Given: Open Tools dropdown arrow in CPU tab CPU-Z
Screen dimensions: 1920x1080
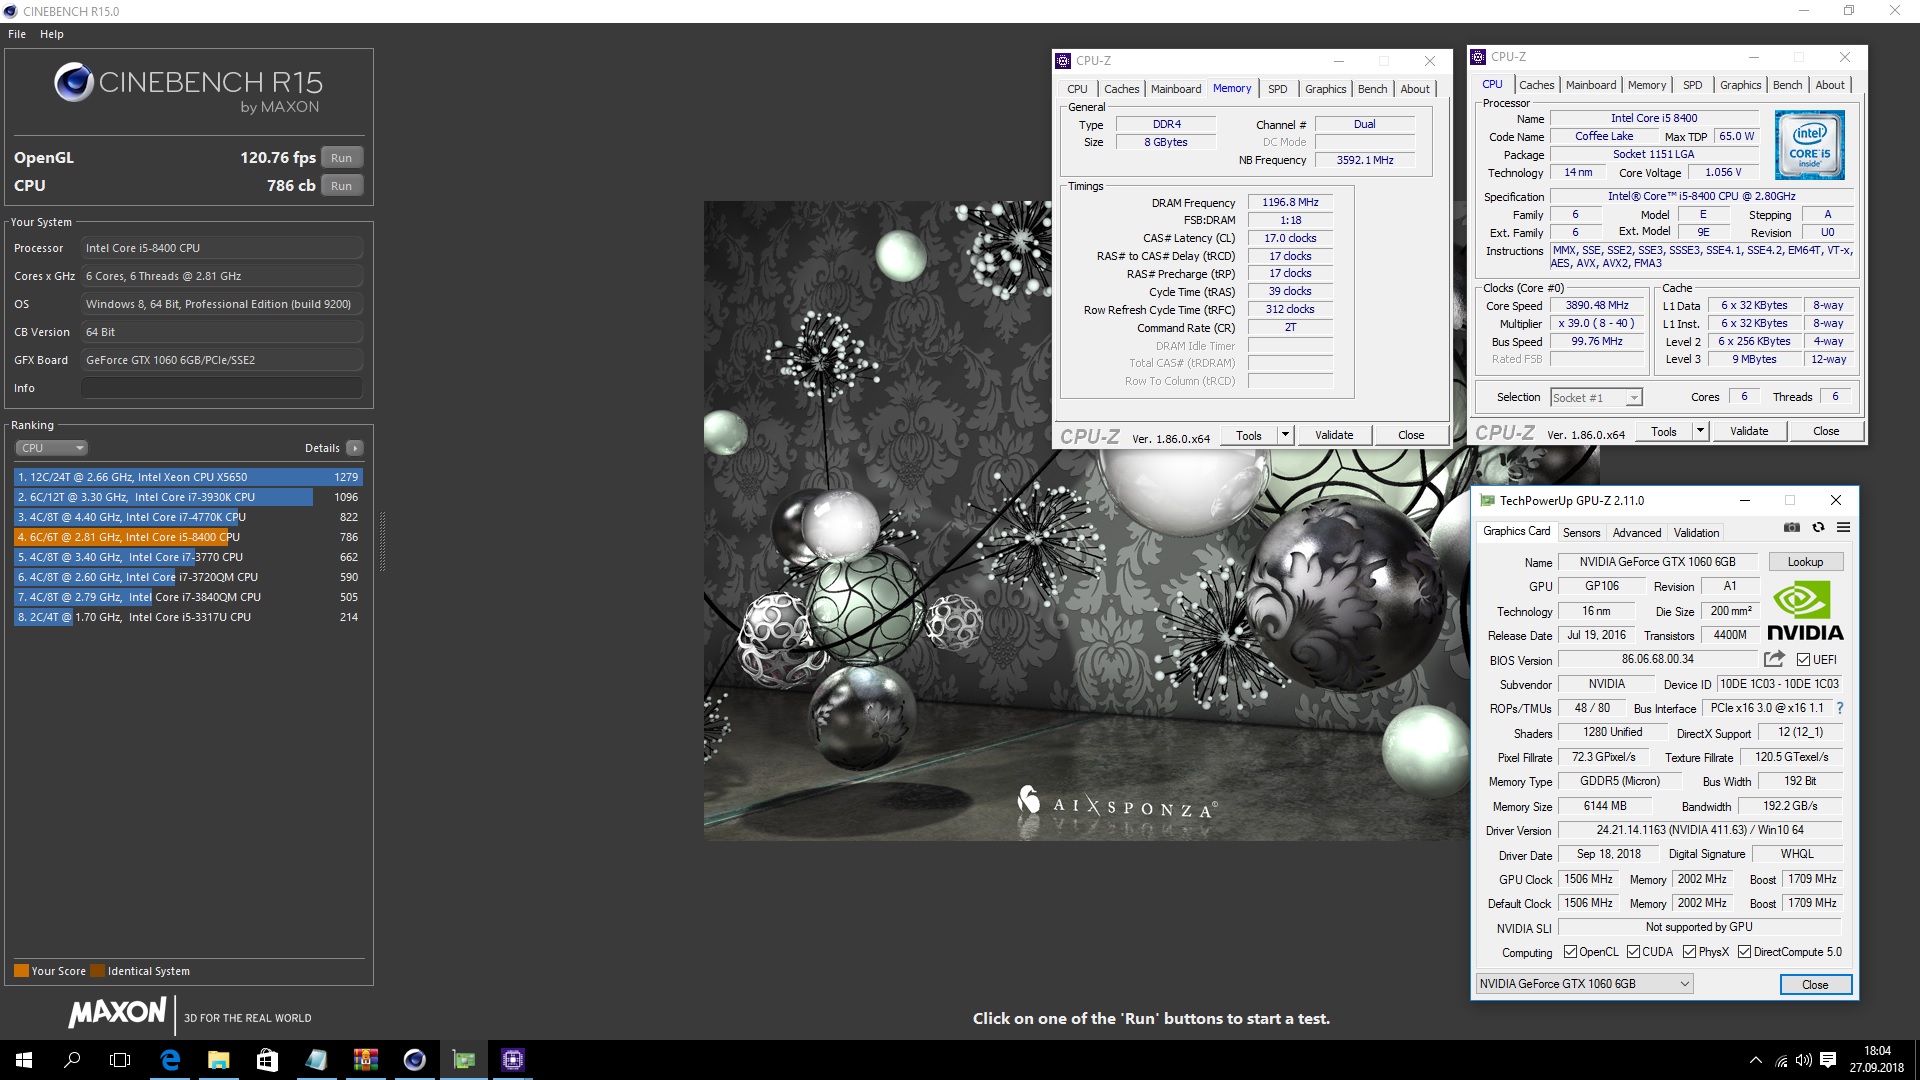Looking at the screenshot, I should tap(1700, 431).
